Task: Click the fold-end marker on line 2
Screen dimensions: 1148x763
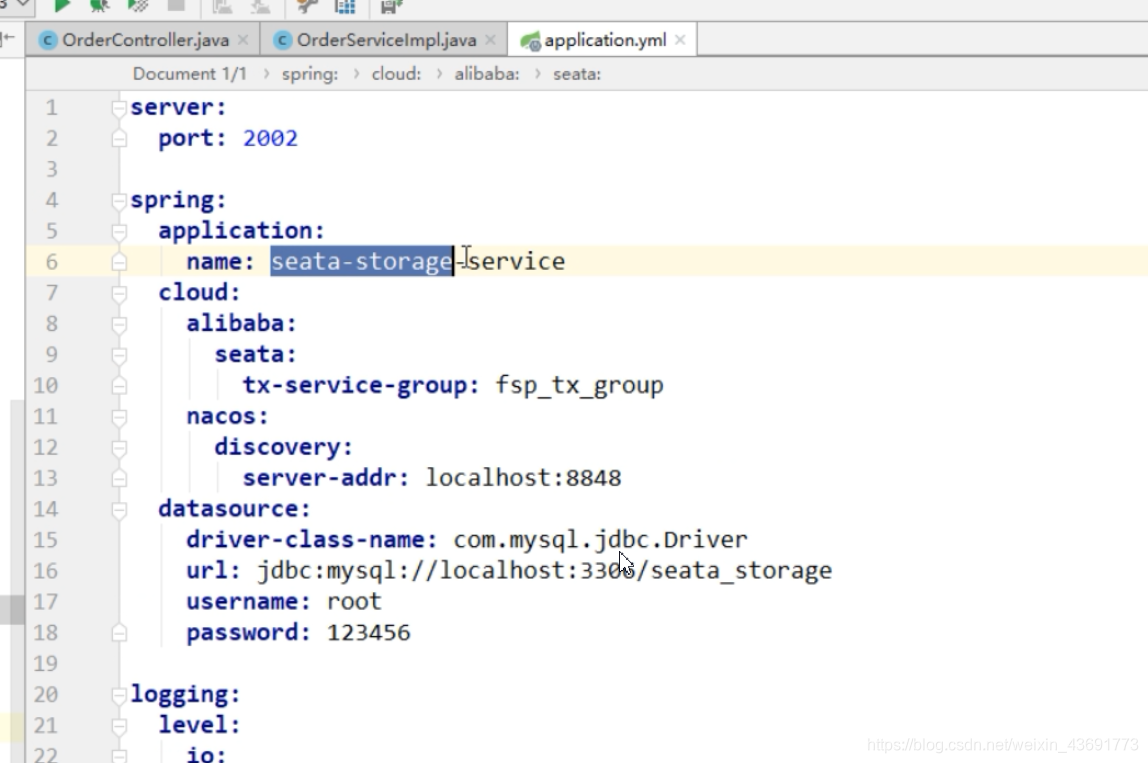Action: tap(119, 138)
